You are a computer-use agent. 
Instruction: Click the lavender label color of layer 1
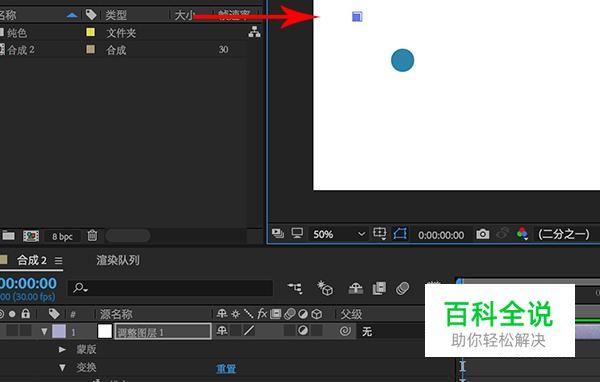59,331
